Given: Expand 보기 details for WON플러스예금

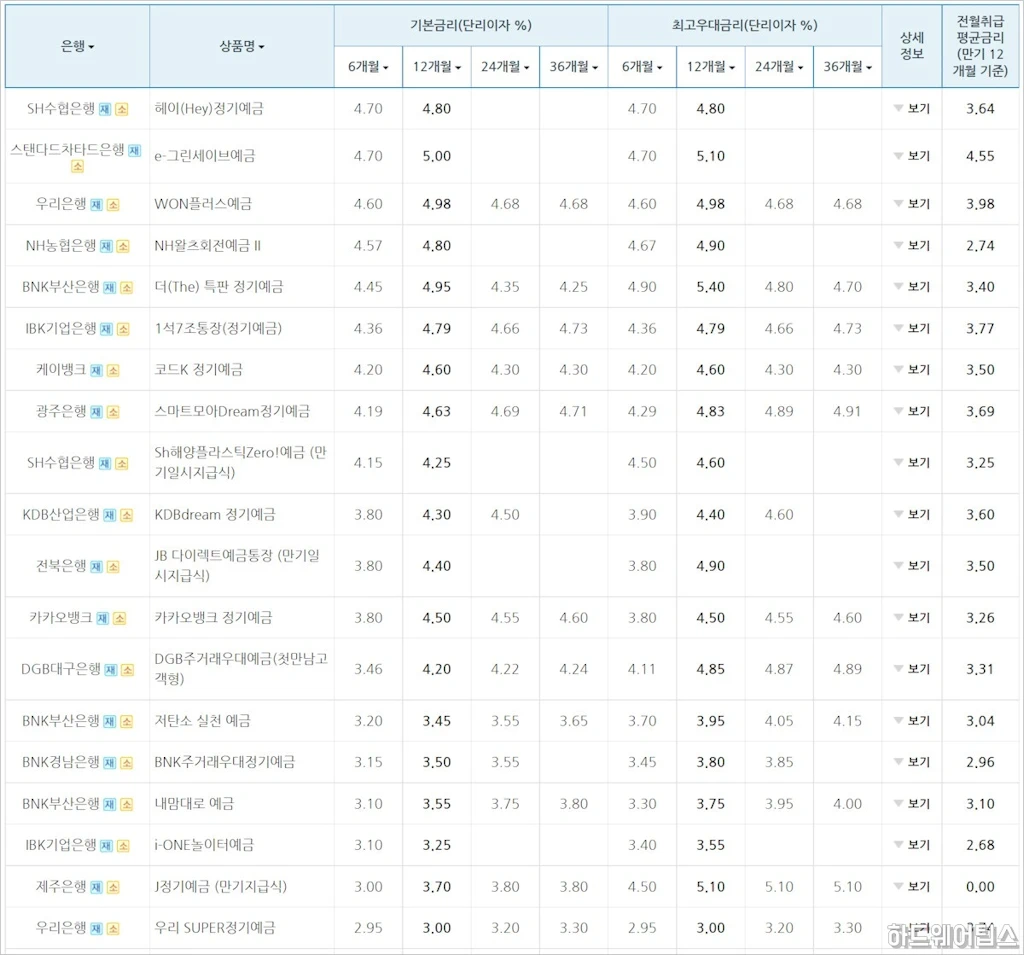Looking at the screenshot, I should [x=912, y=204].
